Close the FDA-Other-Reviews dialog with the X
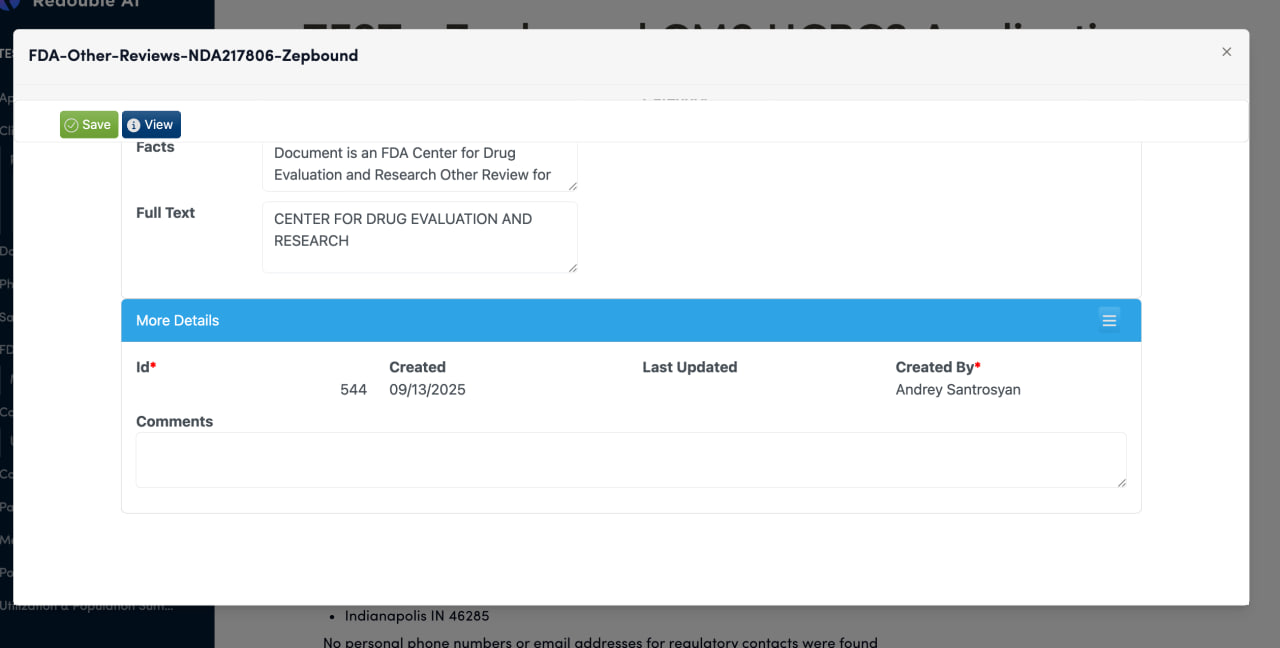This screenshot has height=648, width=1280. coord(1226,52)
